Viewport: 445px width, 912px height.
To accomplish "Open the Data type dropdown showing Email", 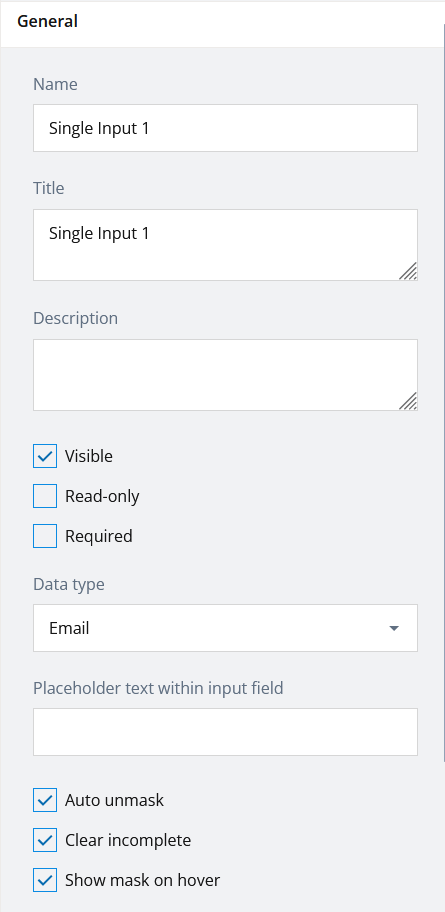I will click(x=225, y=628).
